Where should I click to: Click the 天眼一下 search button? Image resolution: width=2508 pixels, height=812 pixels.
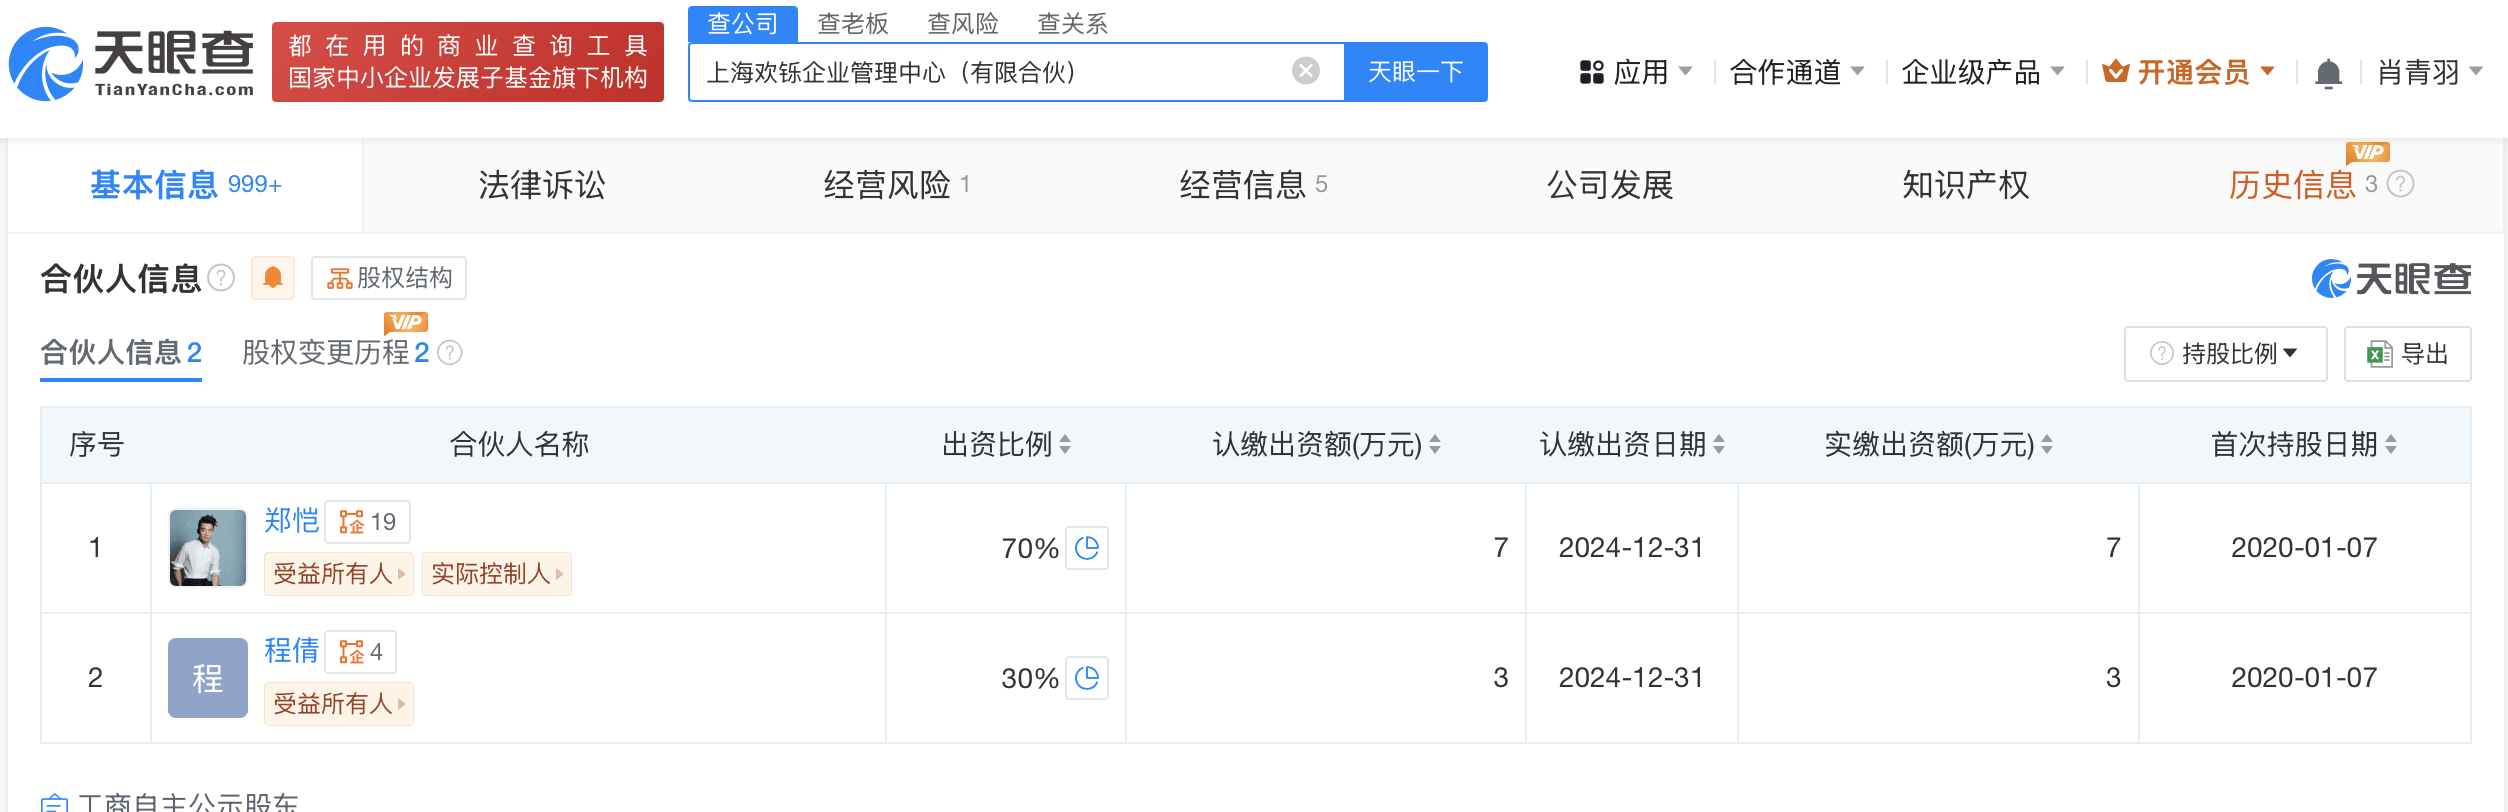1415,72
